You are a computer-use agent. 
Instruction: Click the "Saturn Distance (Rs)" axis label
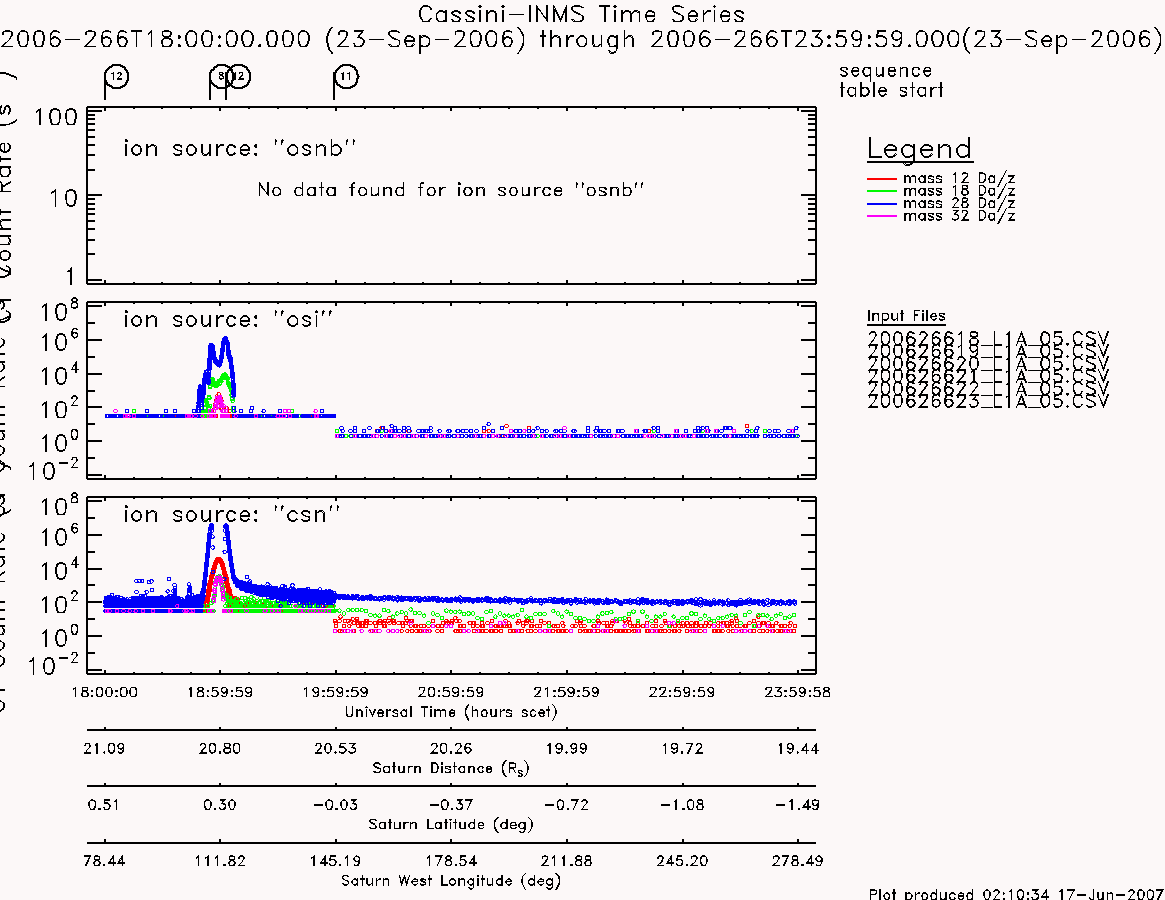point(450,768)
